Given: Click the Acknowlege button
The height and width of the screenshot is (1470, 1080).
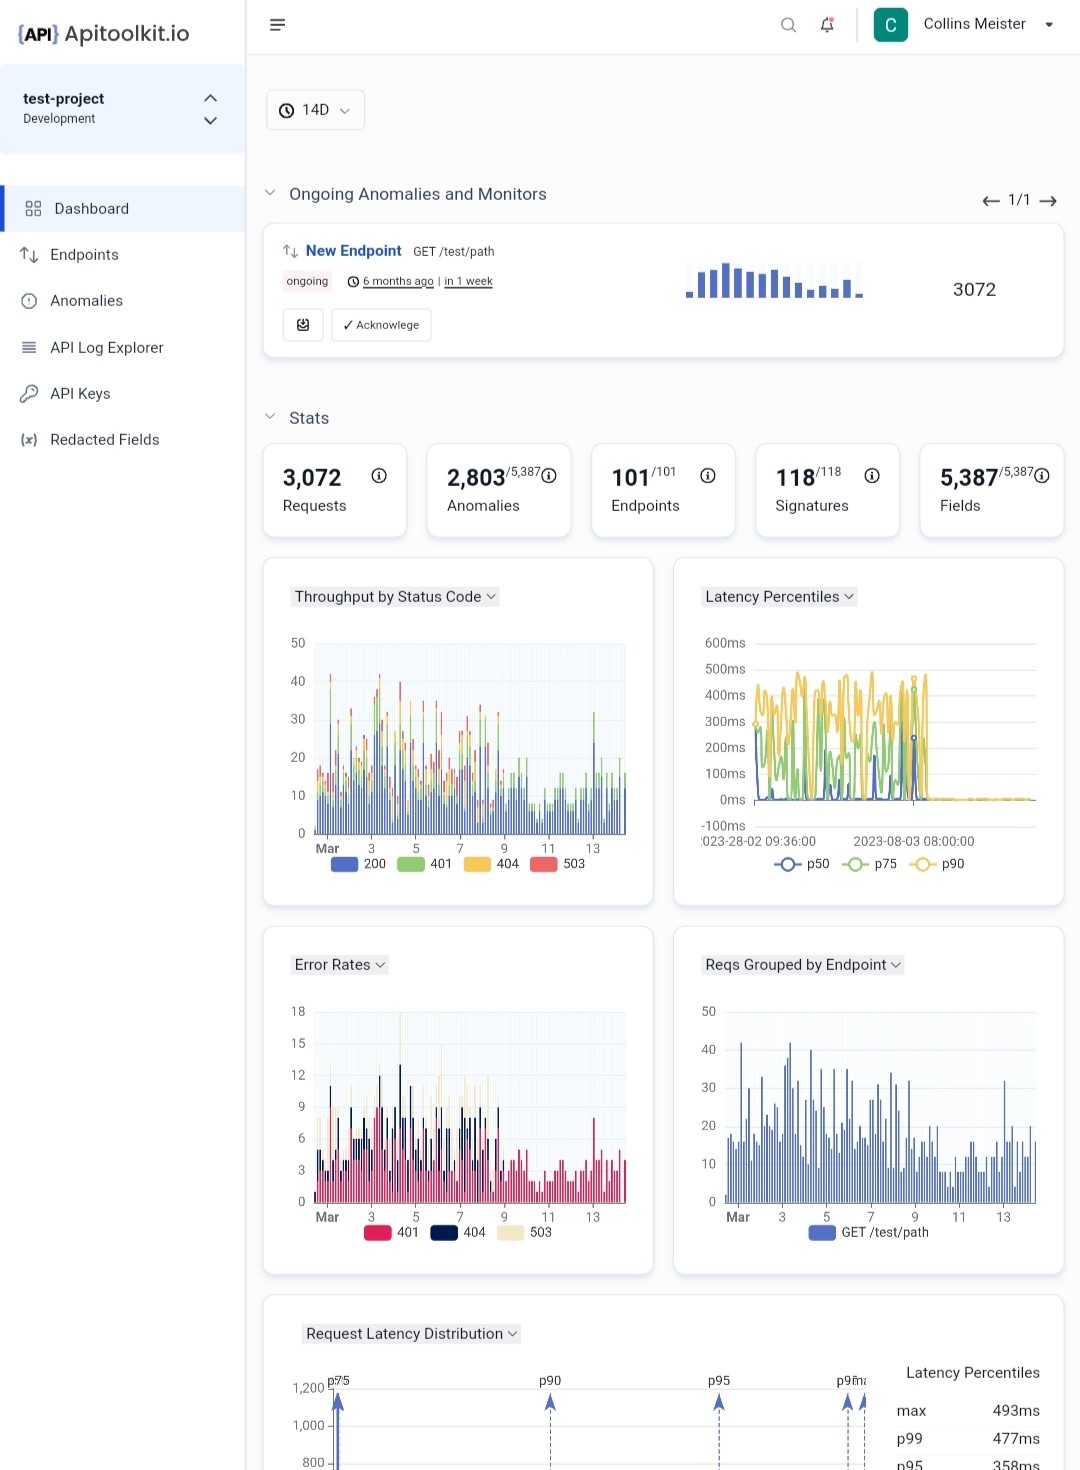Looking at the screenshot, I should [381, 325].
